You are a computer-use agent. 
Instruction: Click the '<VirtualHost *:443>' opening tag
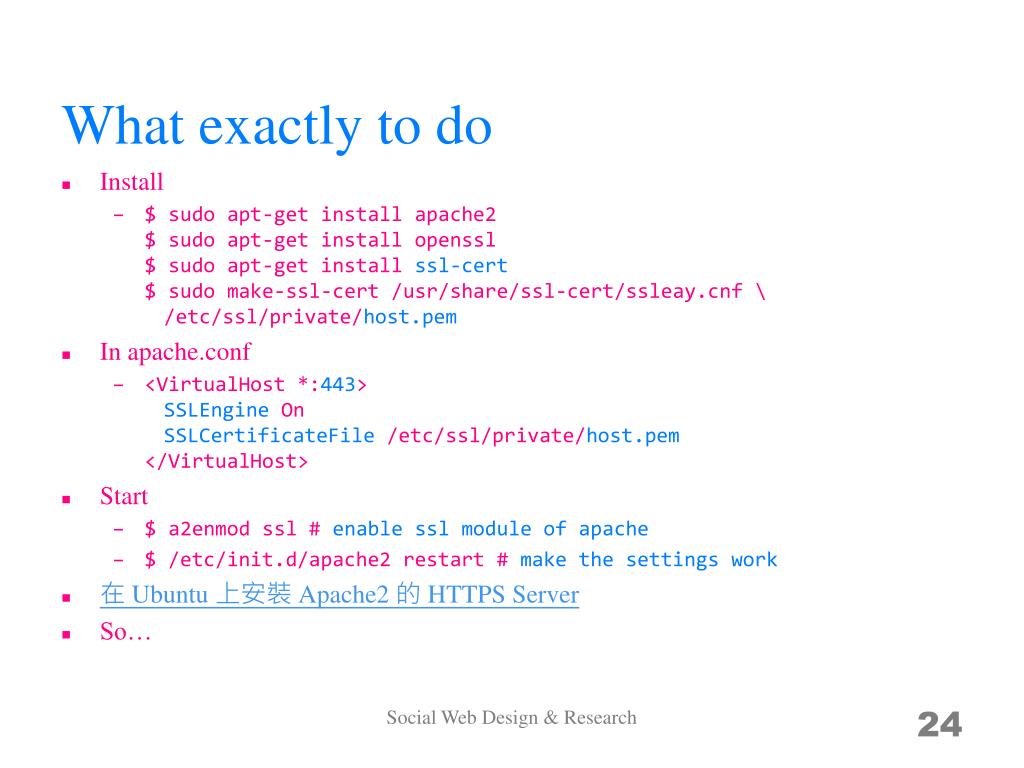256,384
